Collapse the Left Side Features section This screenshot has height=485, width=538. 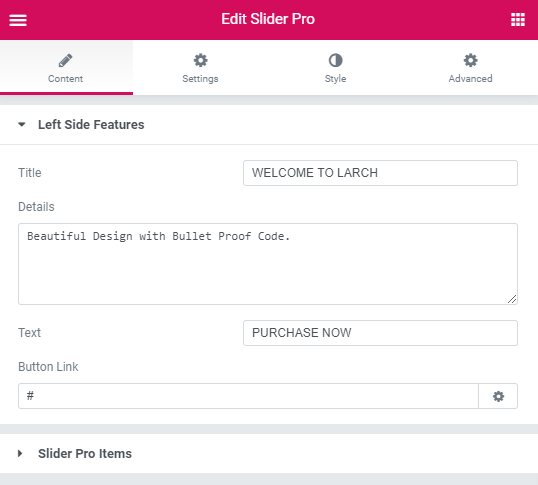(x=22, y=125)
